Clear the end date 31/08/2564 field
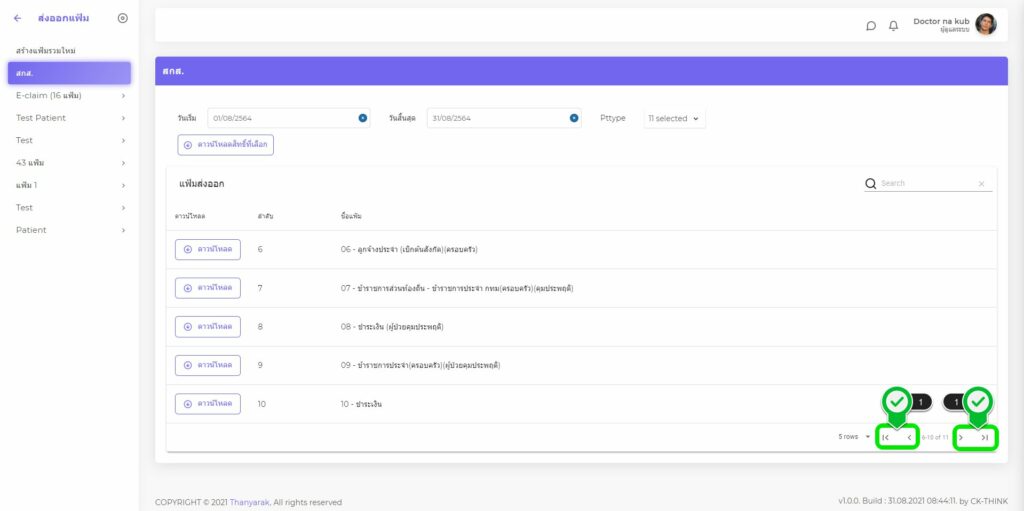This screenshot has width=1024, height=511. pos(574,118)
